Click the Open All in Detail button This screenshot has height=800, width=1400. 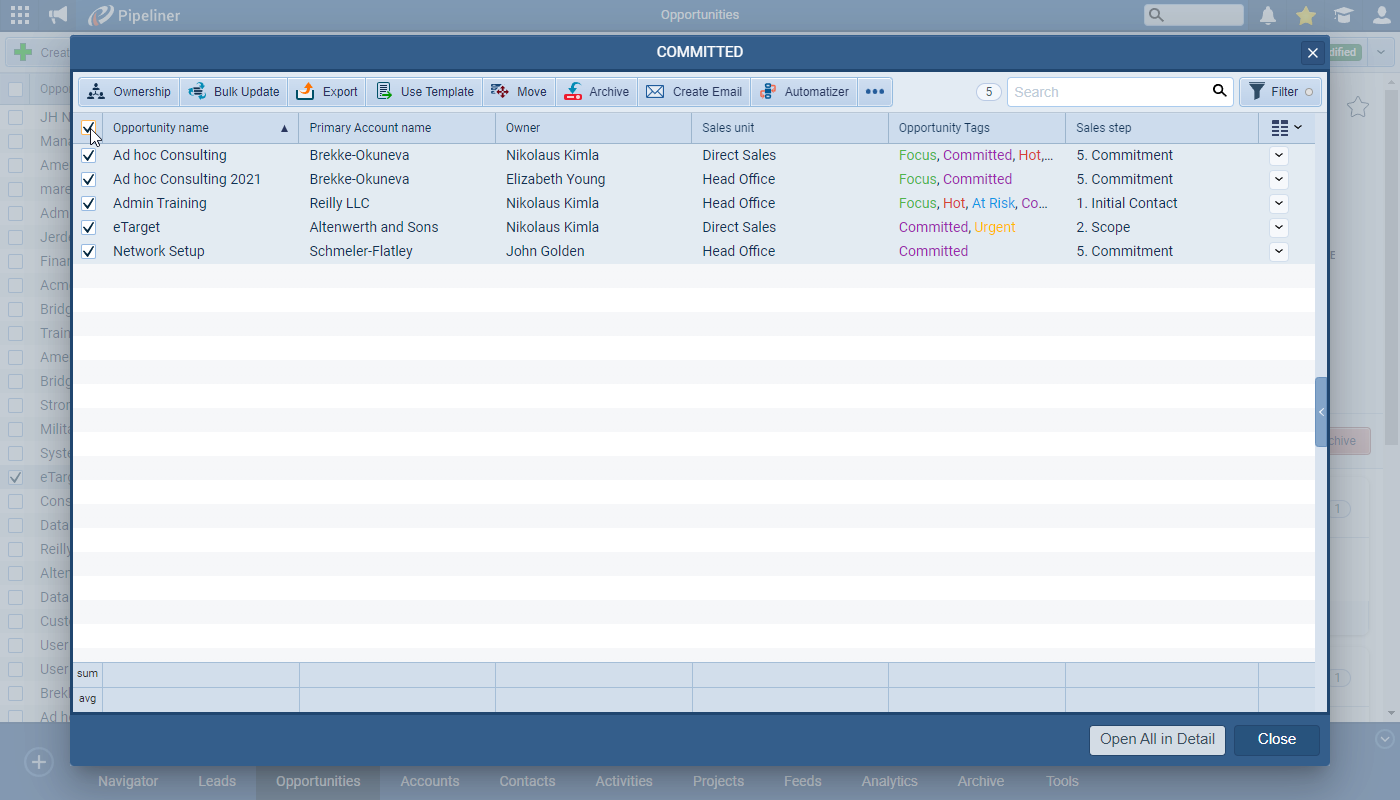[x=1157, y=740]
